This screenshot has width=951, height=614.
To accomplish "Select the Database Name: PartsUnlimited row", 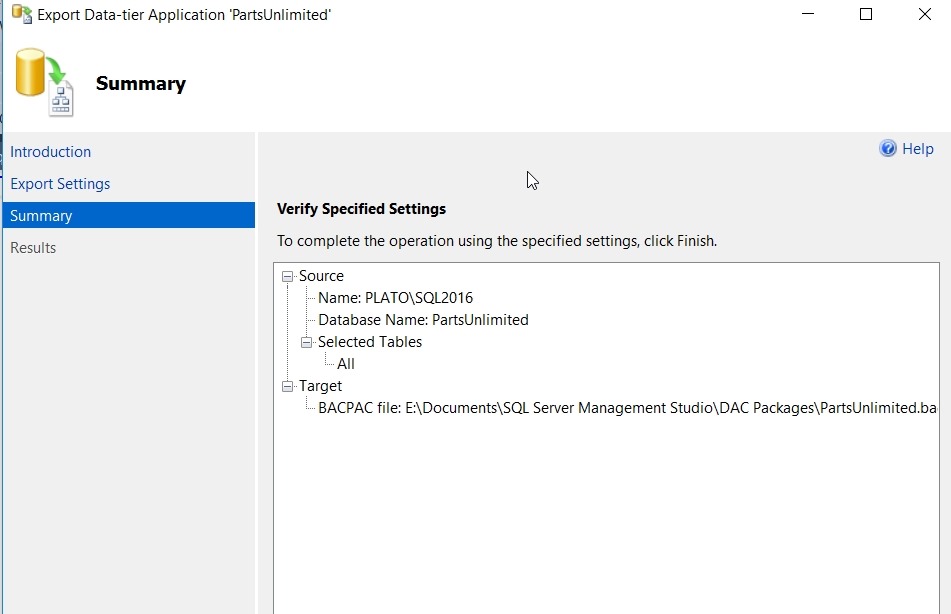I will (423, 320).
